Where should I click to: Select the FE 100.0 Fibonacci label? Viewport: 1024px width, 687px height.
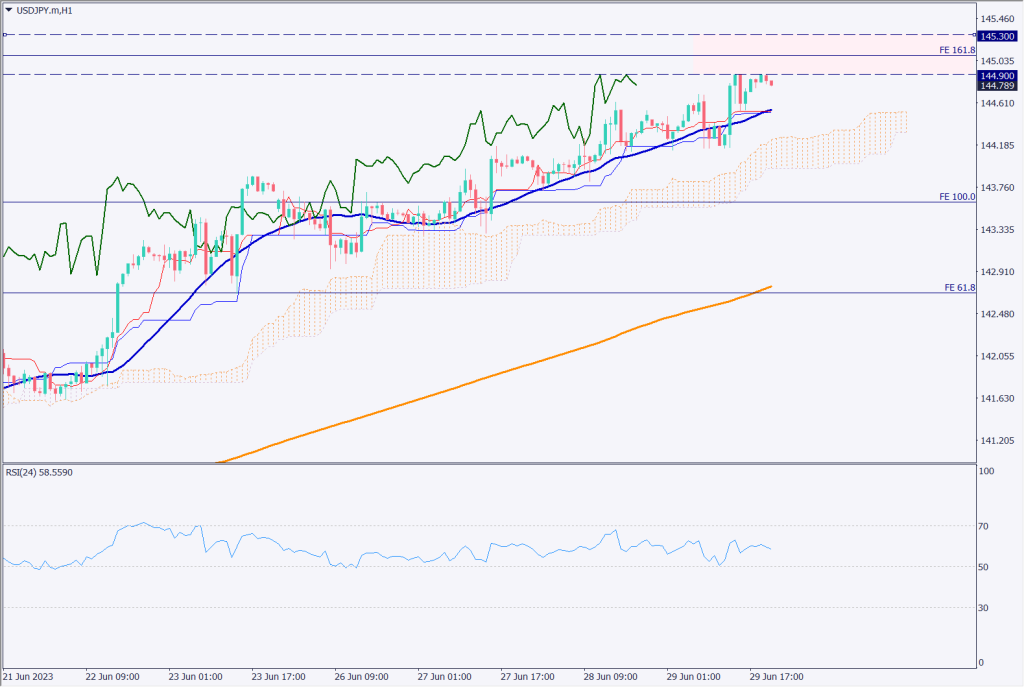click(957, 197)
